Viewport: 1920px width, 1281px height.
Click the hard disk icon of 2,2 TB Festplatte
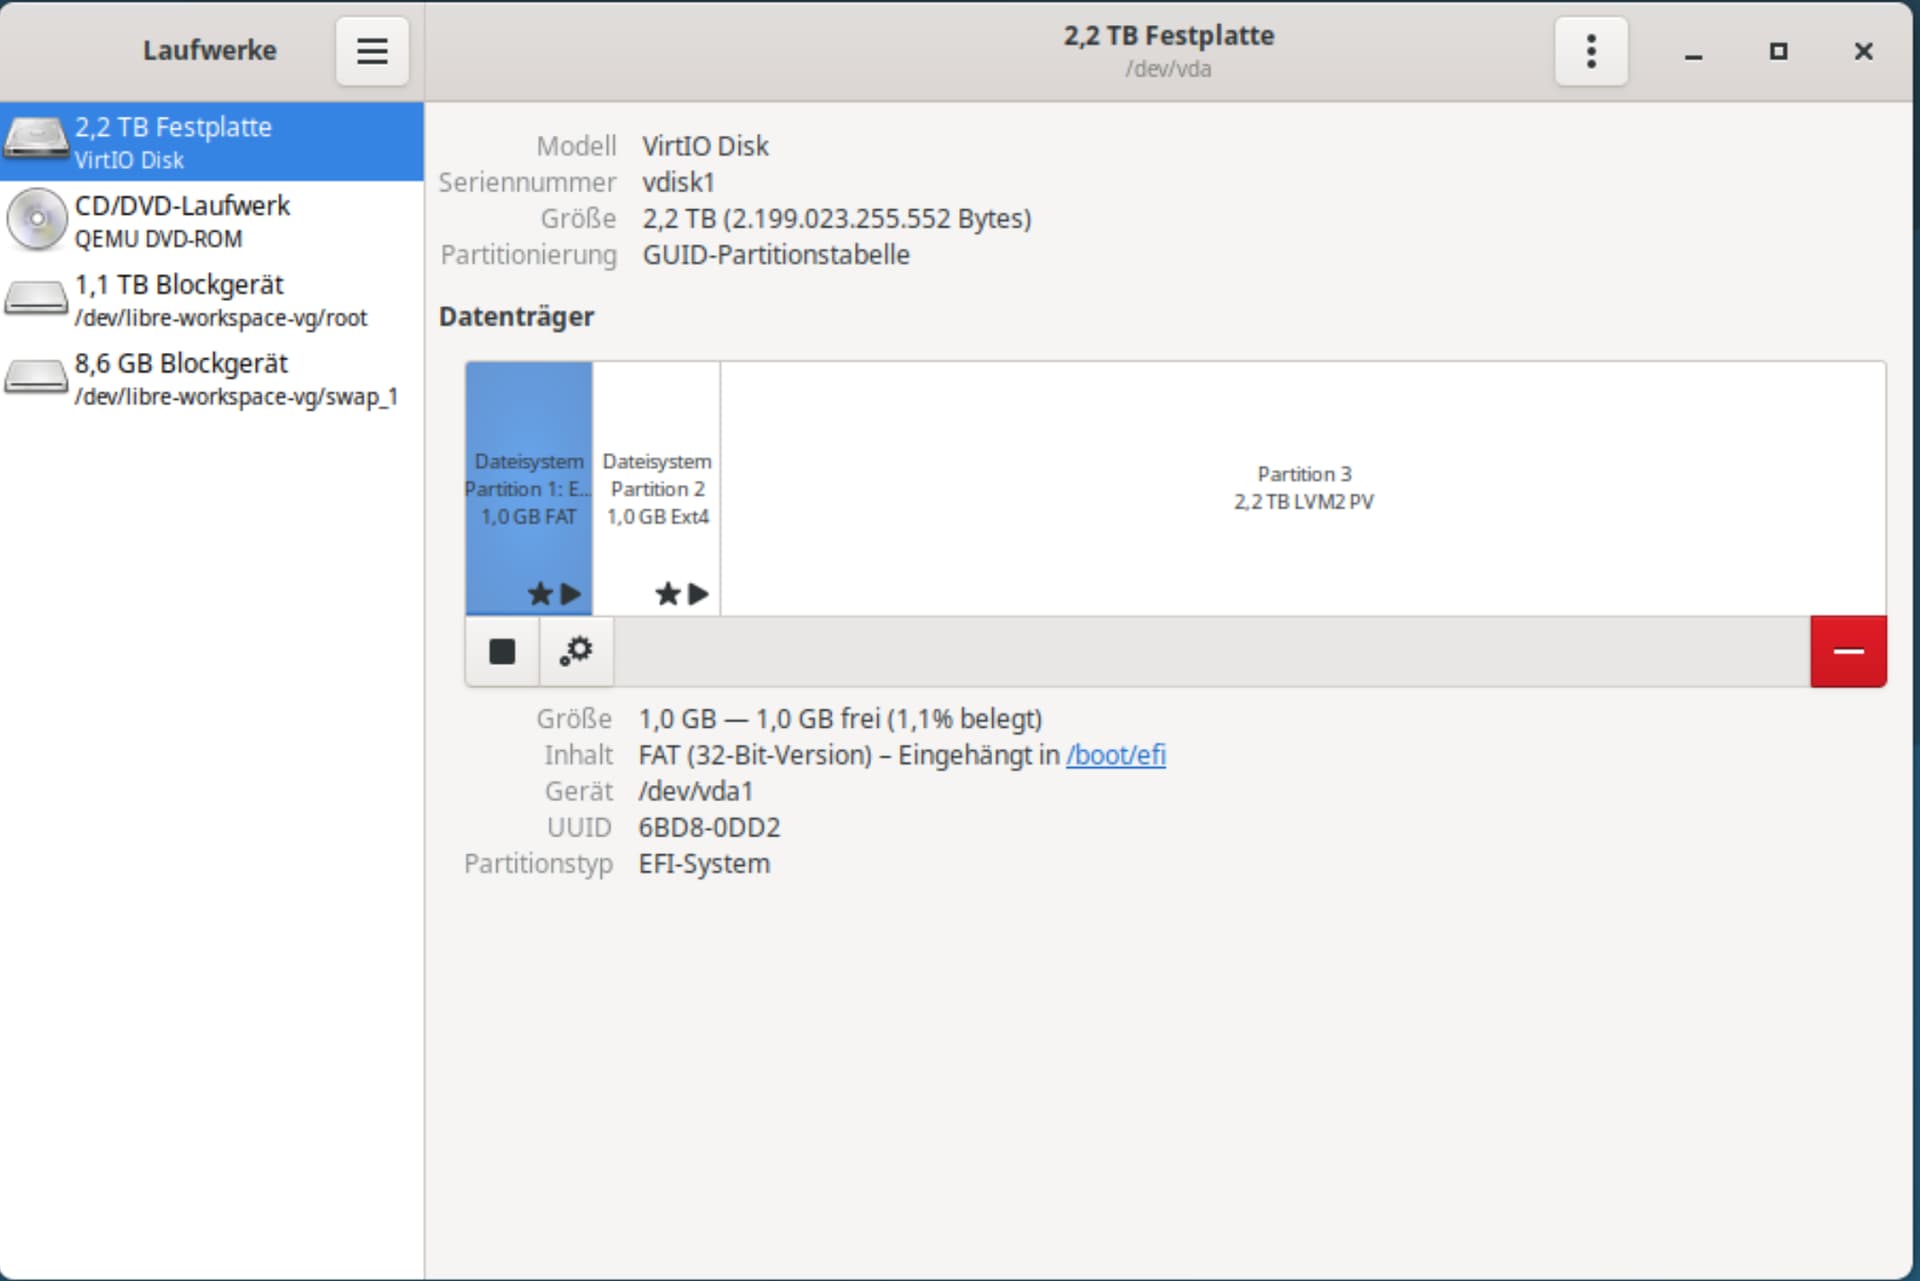(x=36, y=140)
